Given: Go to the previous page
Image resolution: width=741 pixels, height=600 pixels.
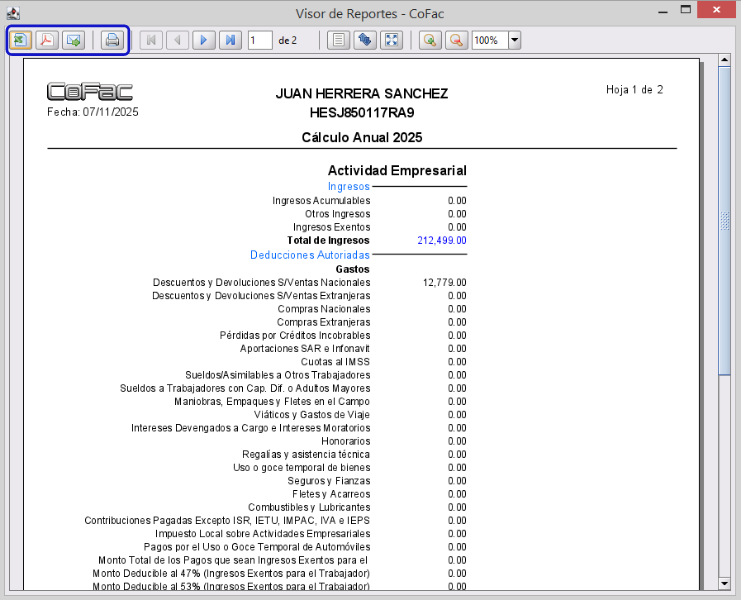Looking at the screenshot, I should pyautogui.click(x=178, y=40).
